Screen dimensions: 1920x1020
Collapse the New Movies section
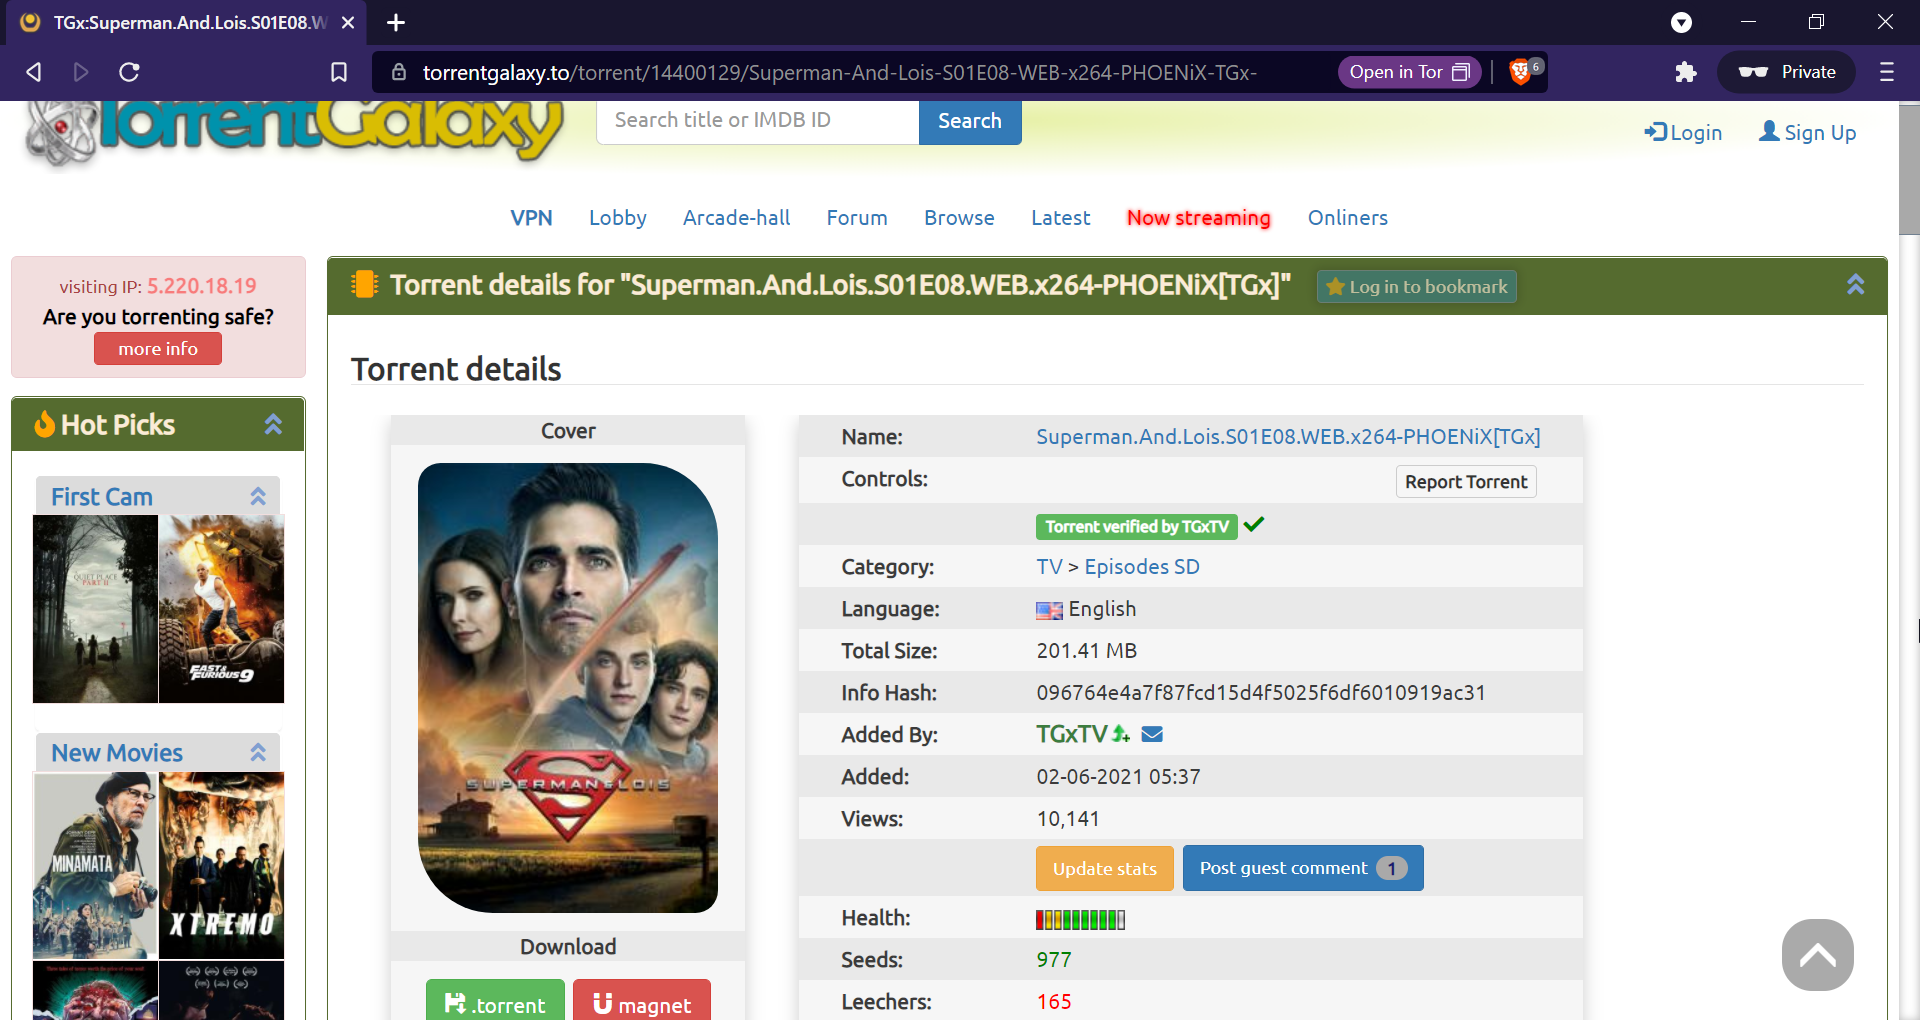tap(258, 752)
